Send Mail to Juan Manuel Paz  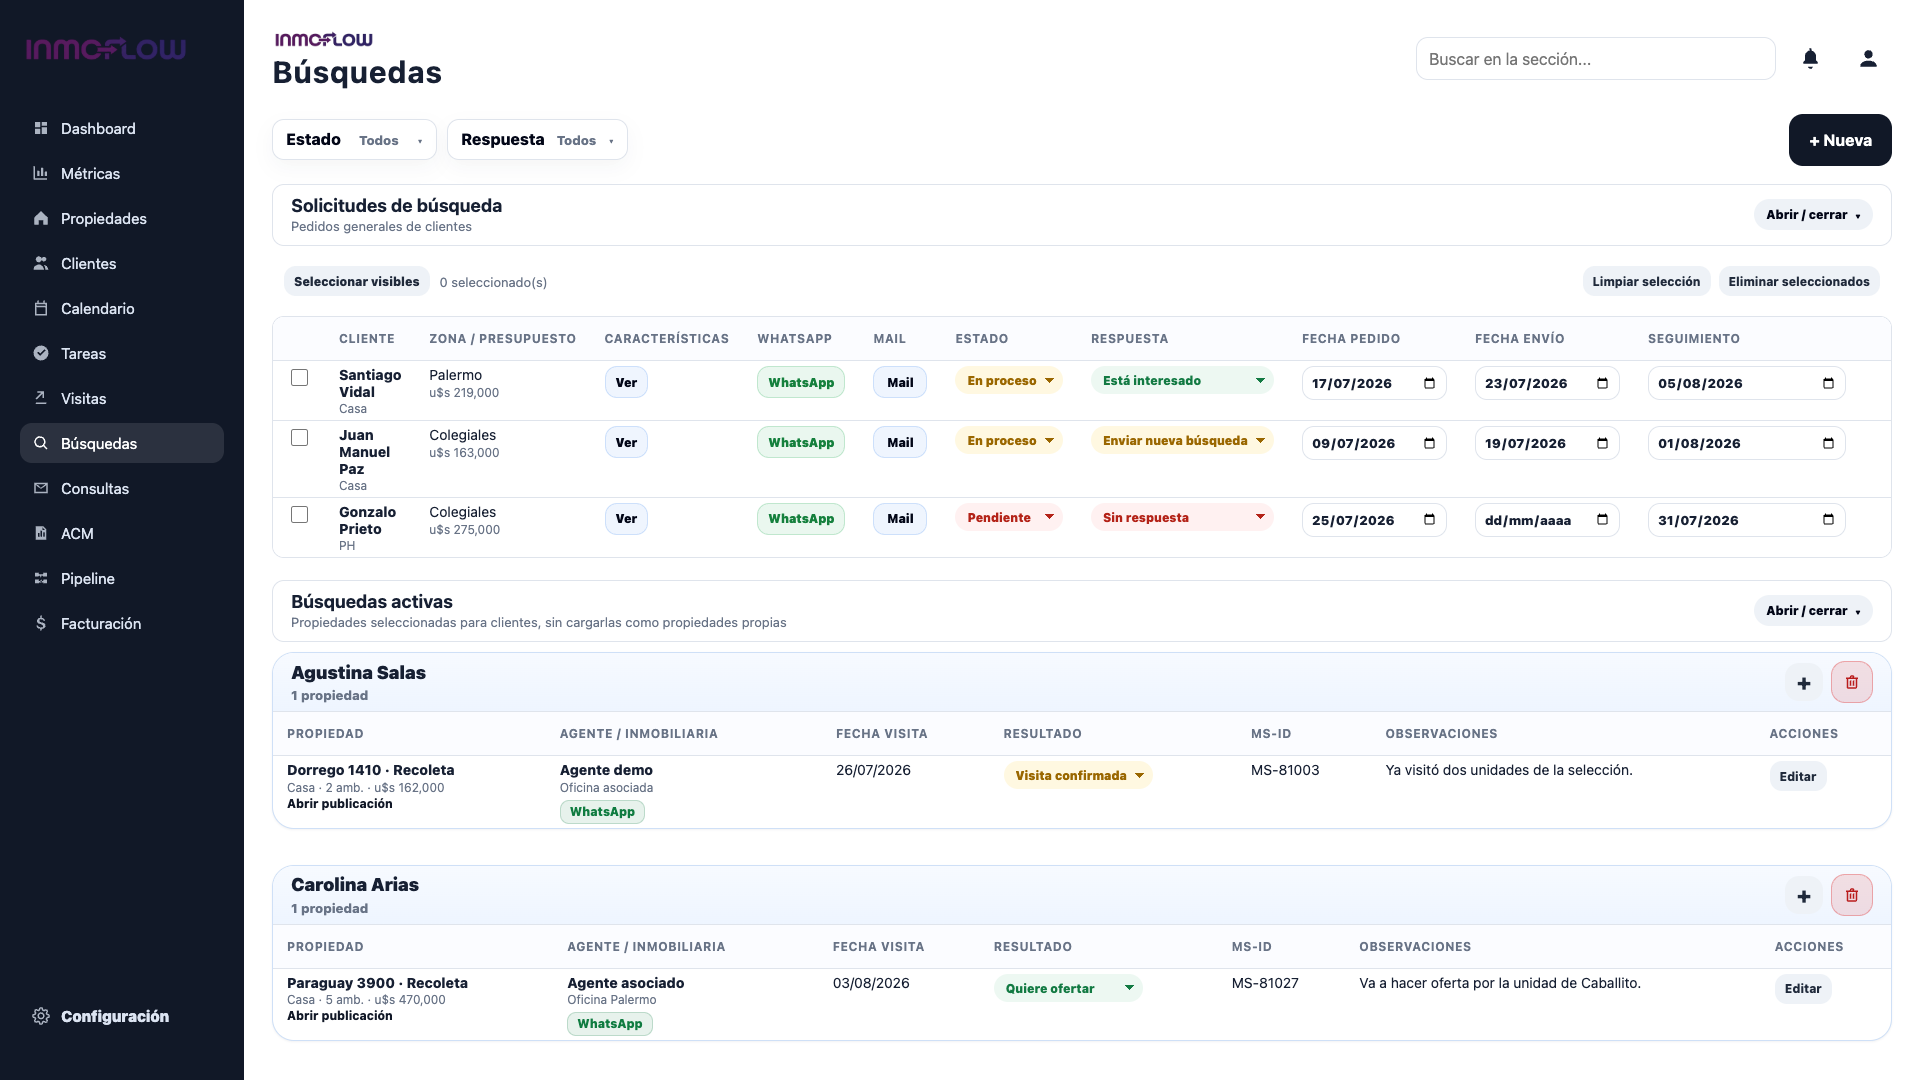[900, 443]
